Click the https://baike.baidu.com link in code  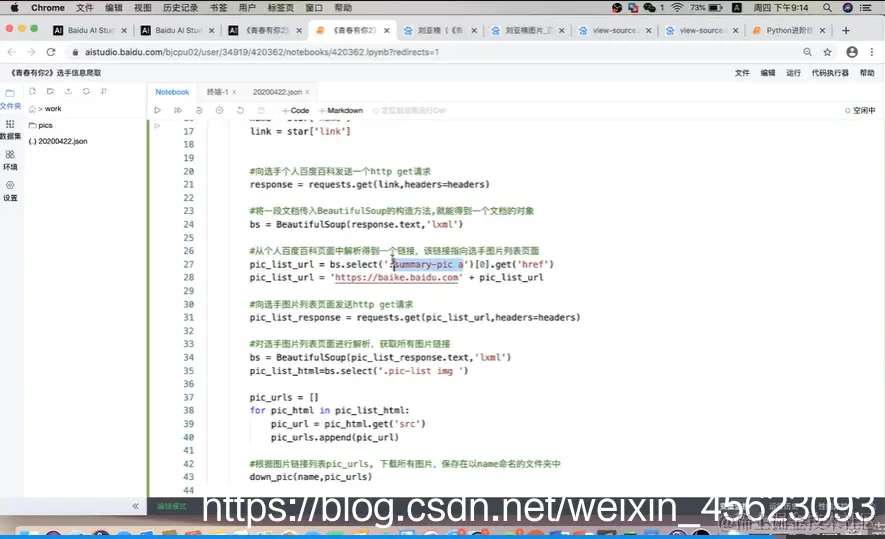pos(397,278)
